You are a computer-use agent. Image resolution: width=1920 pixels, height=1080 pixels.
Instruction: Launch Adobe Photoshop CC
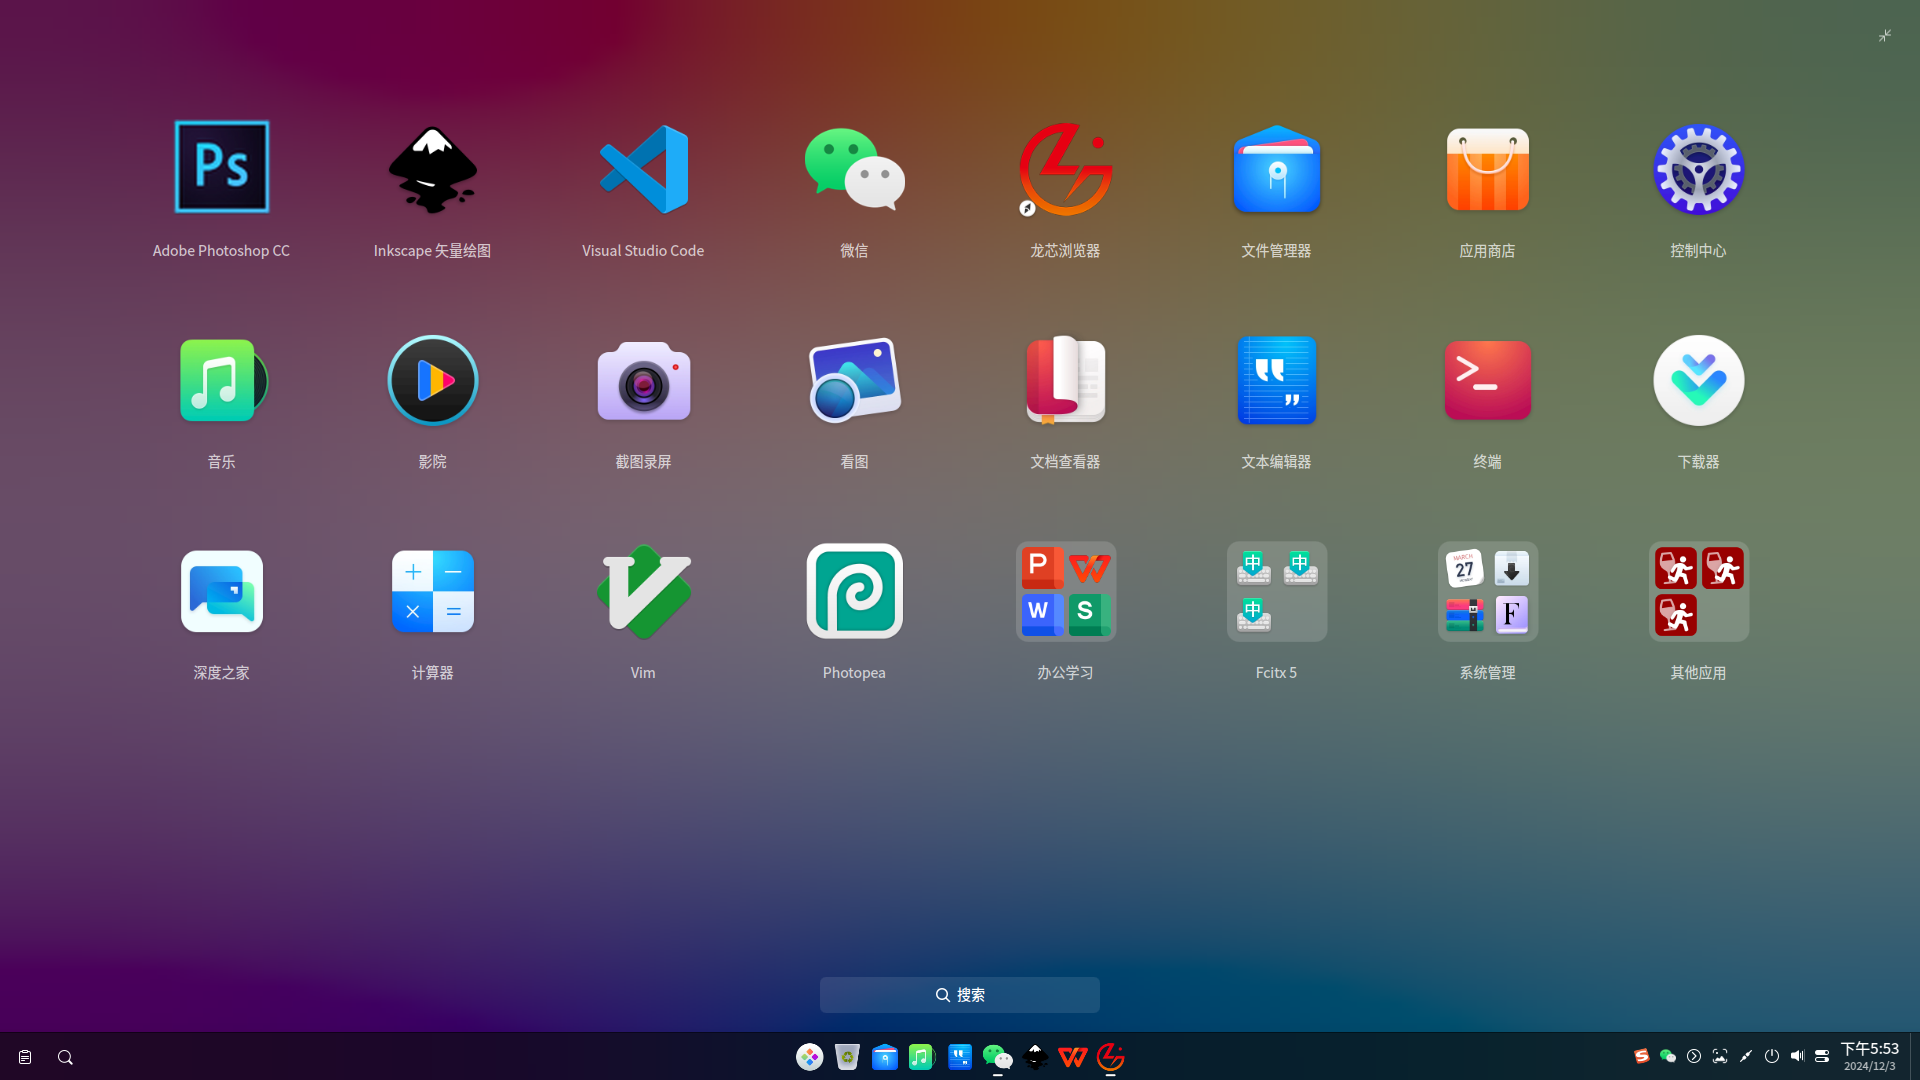pos(221,167)
